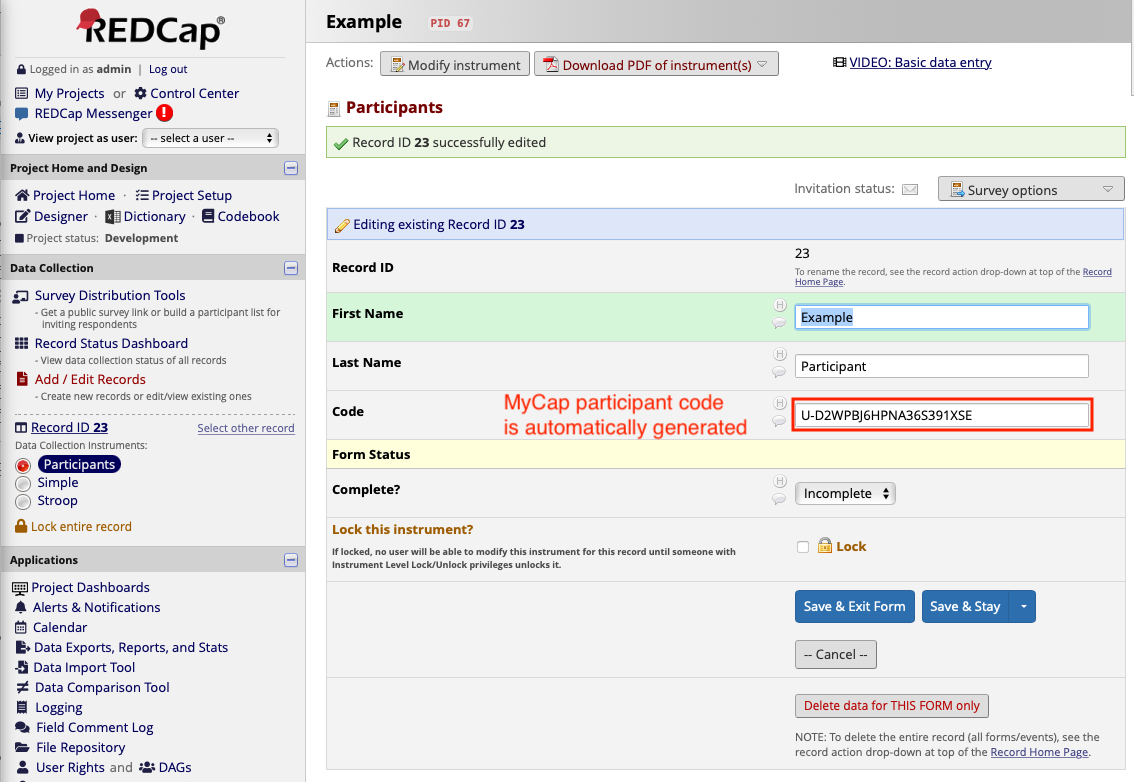Screen dimensions: 1134x782
Task: Click the Select other record link
Action: pos(244,427)
